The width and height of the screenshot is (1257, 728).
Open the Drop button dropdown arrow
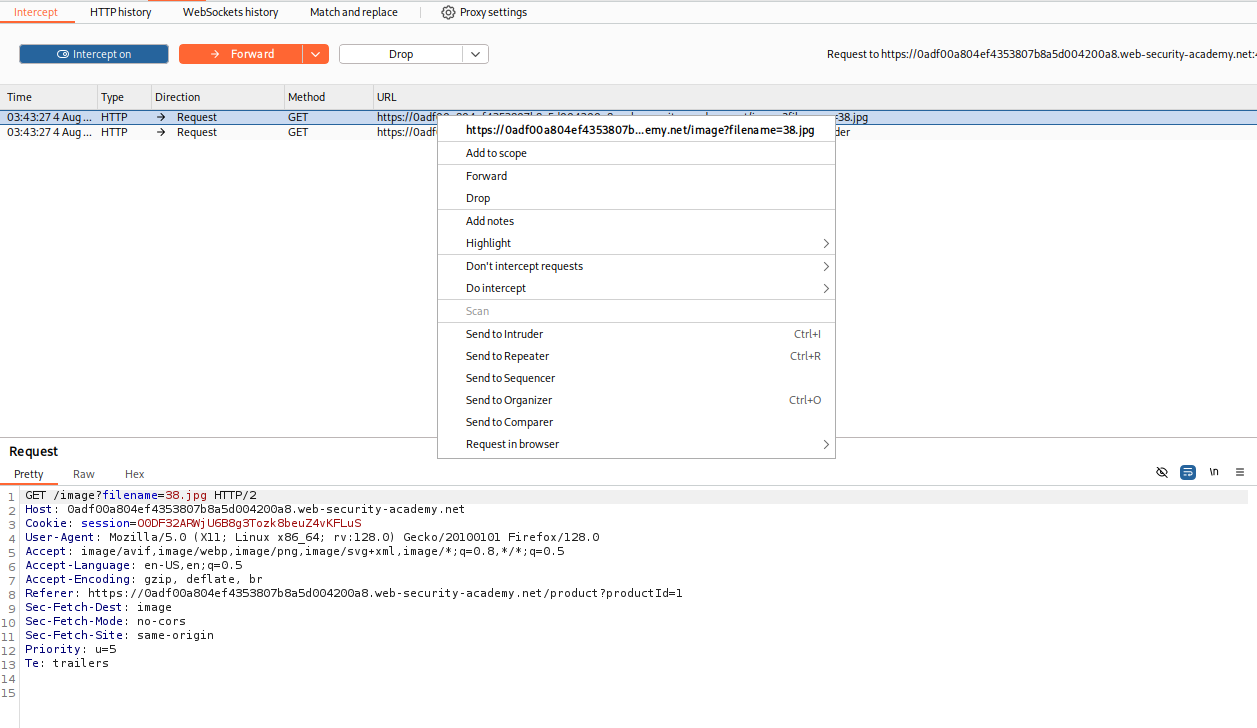476,54
